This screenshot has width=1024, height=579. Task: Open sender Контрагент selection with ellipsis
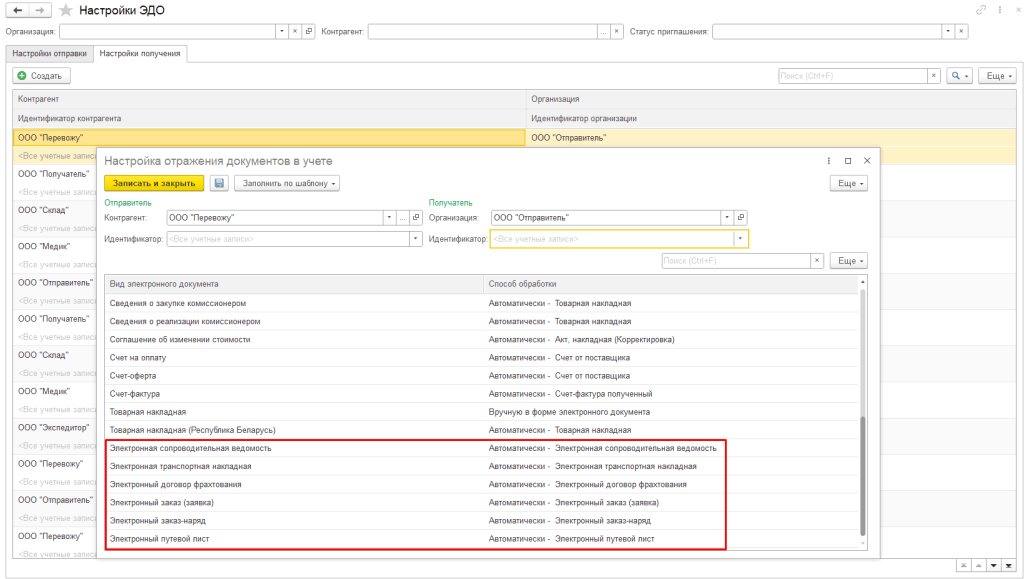403,217
